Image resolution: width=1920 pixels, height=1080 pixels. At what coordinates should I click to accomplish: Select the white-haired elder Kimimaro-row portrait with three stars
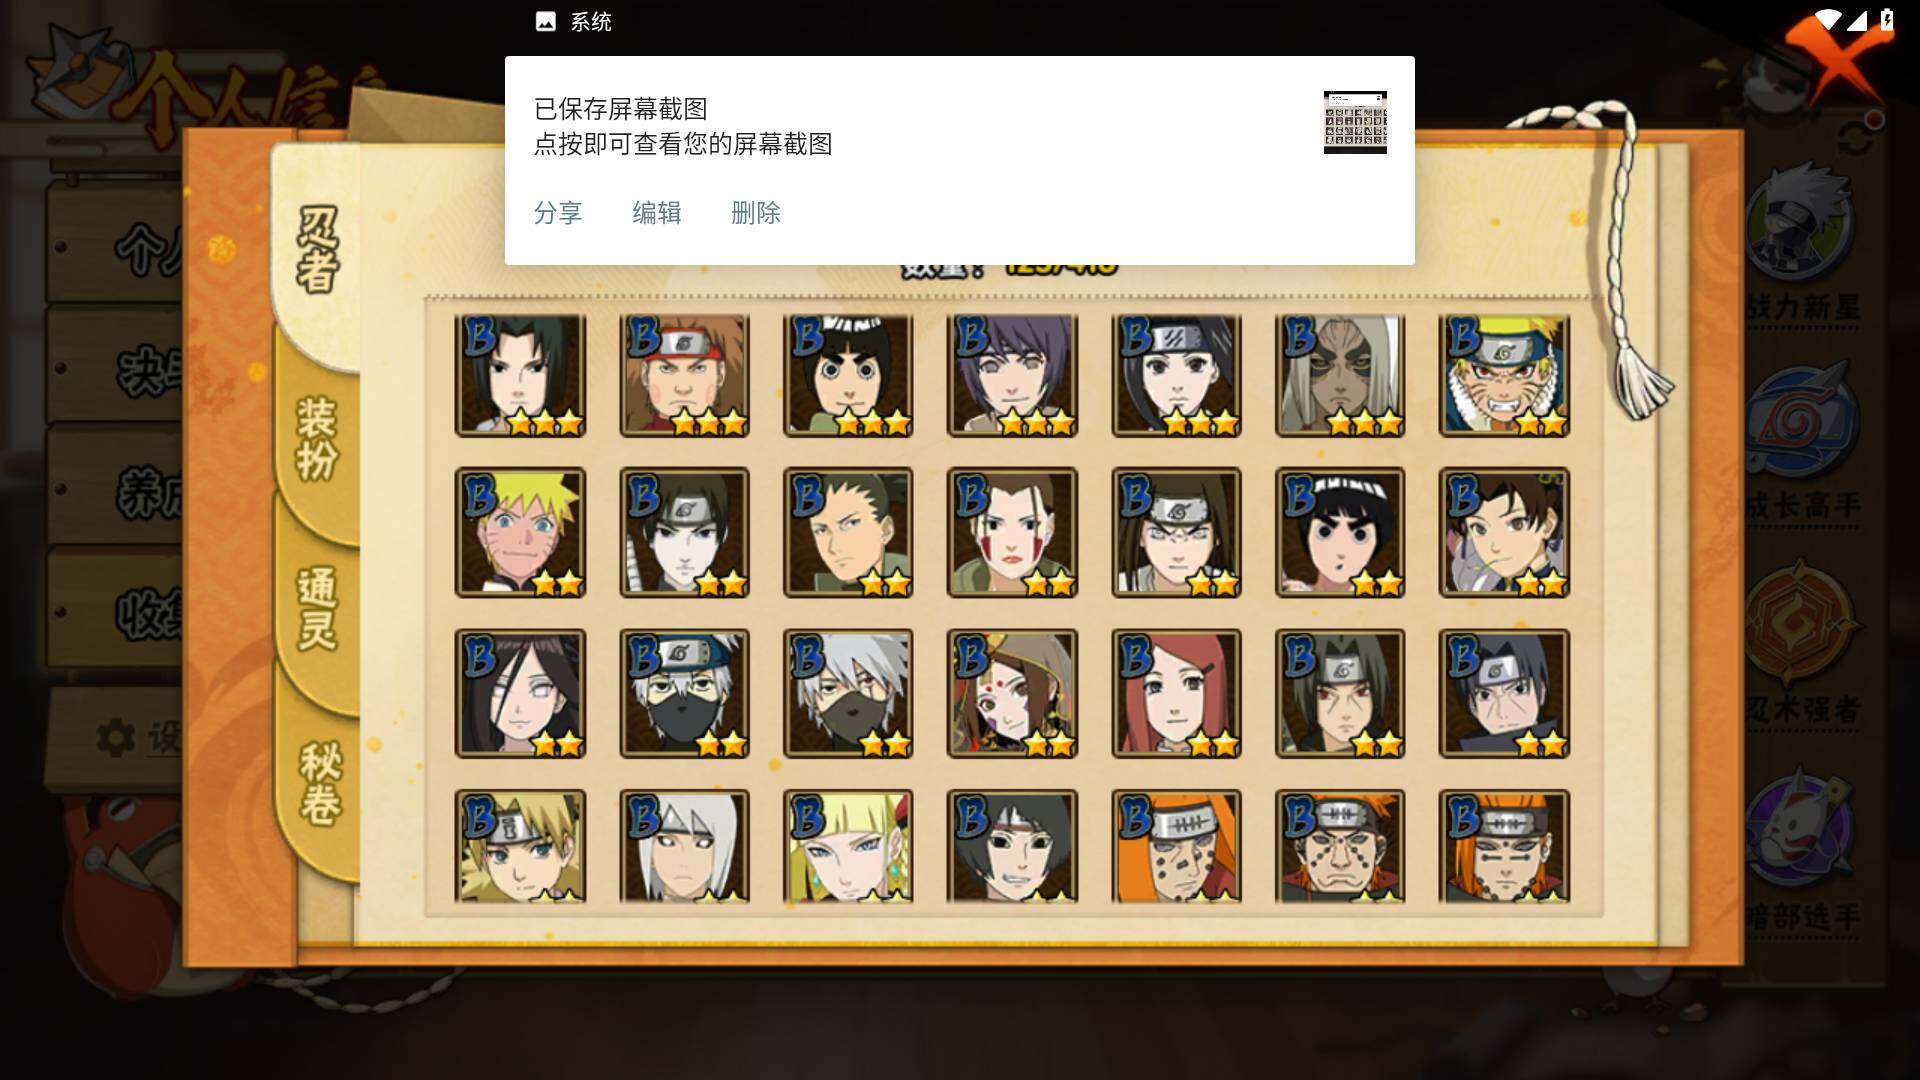(x=1340, y=376)
